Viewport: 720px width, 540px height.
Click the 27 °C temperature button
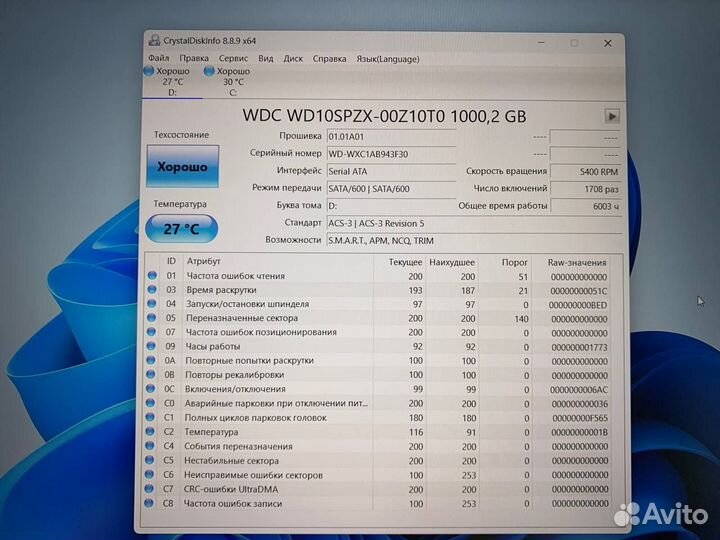pos(181,228)
